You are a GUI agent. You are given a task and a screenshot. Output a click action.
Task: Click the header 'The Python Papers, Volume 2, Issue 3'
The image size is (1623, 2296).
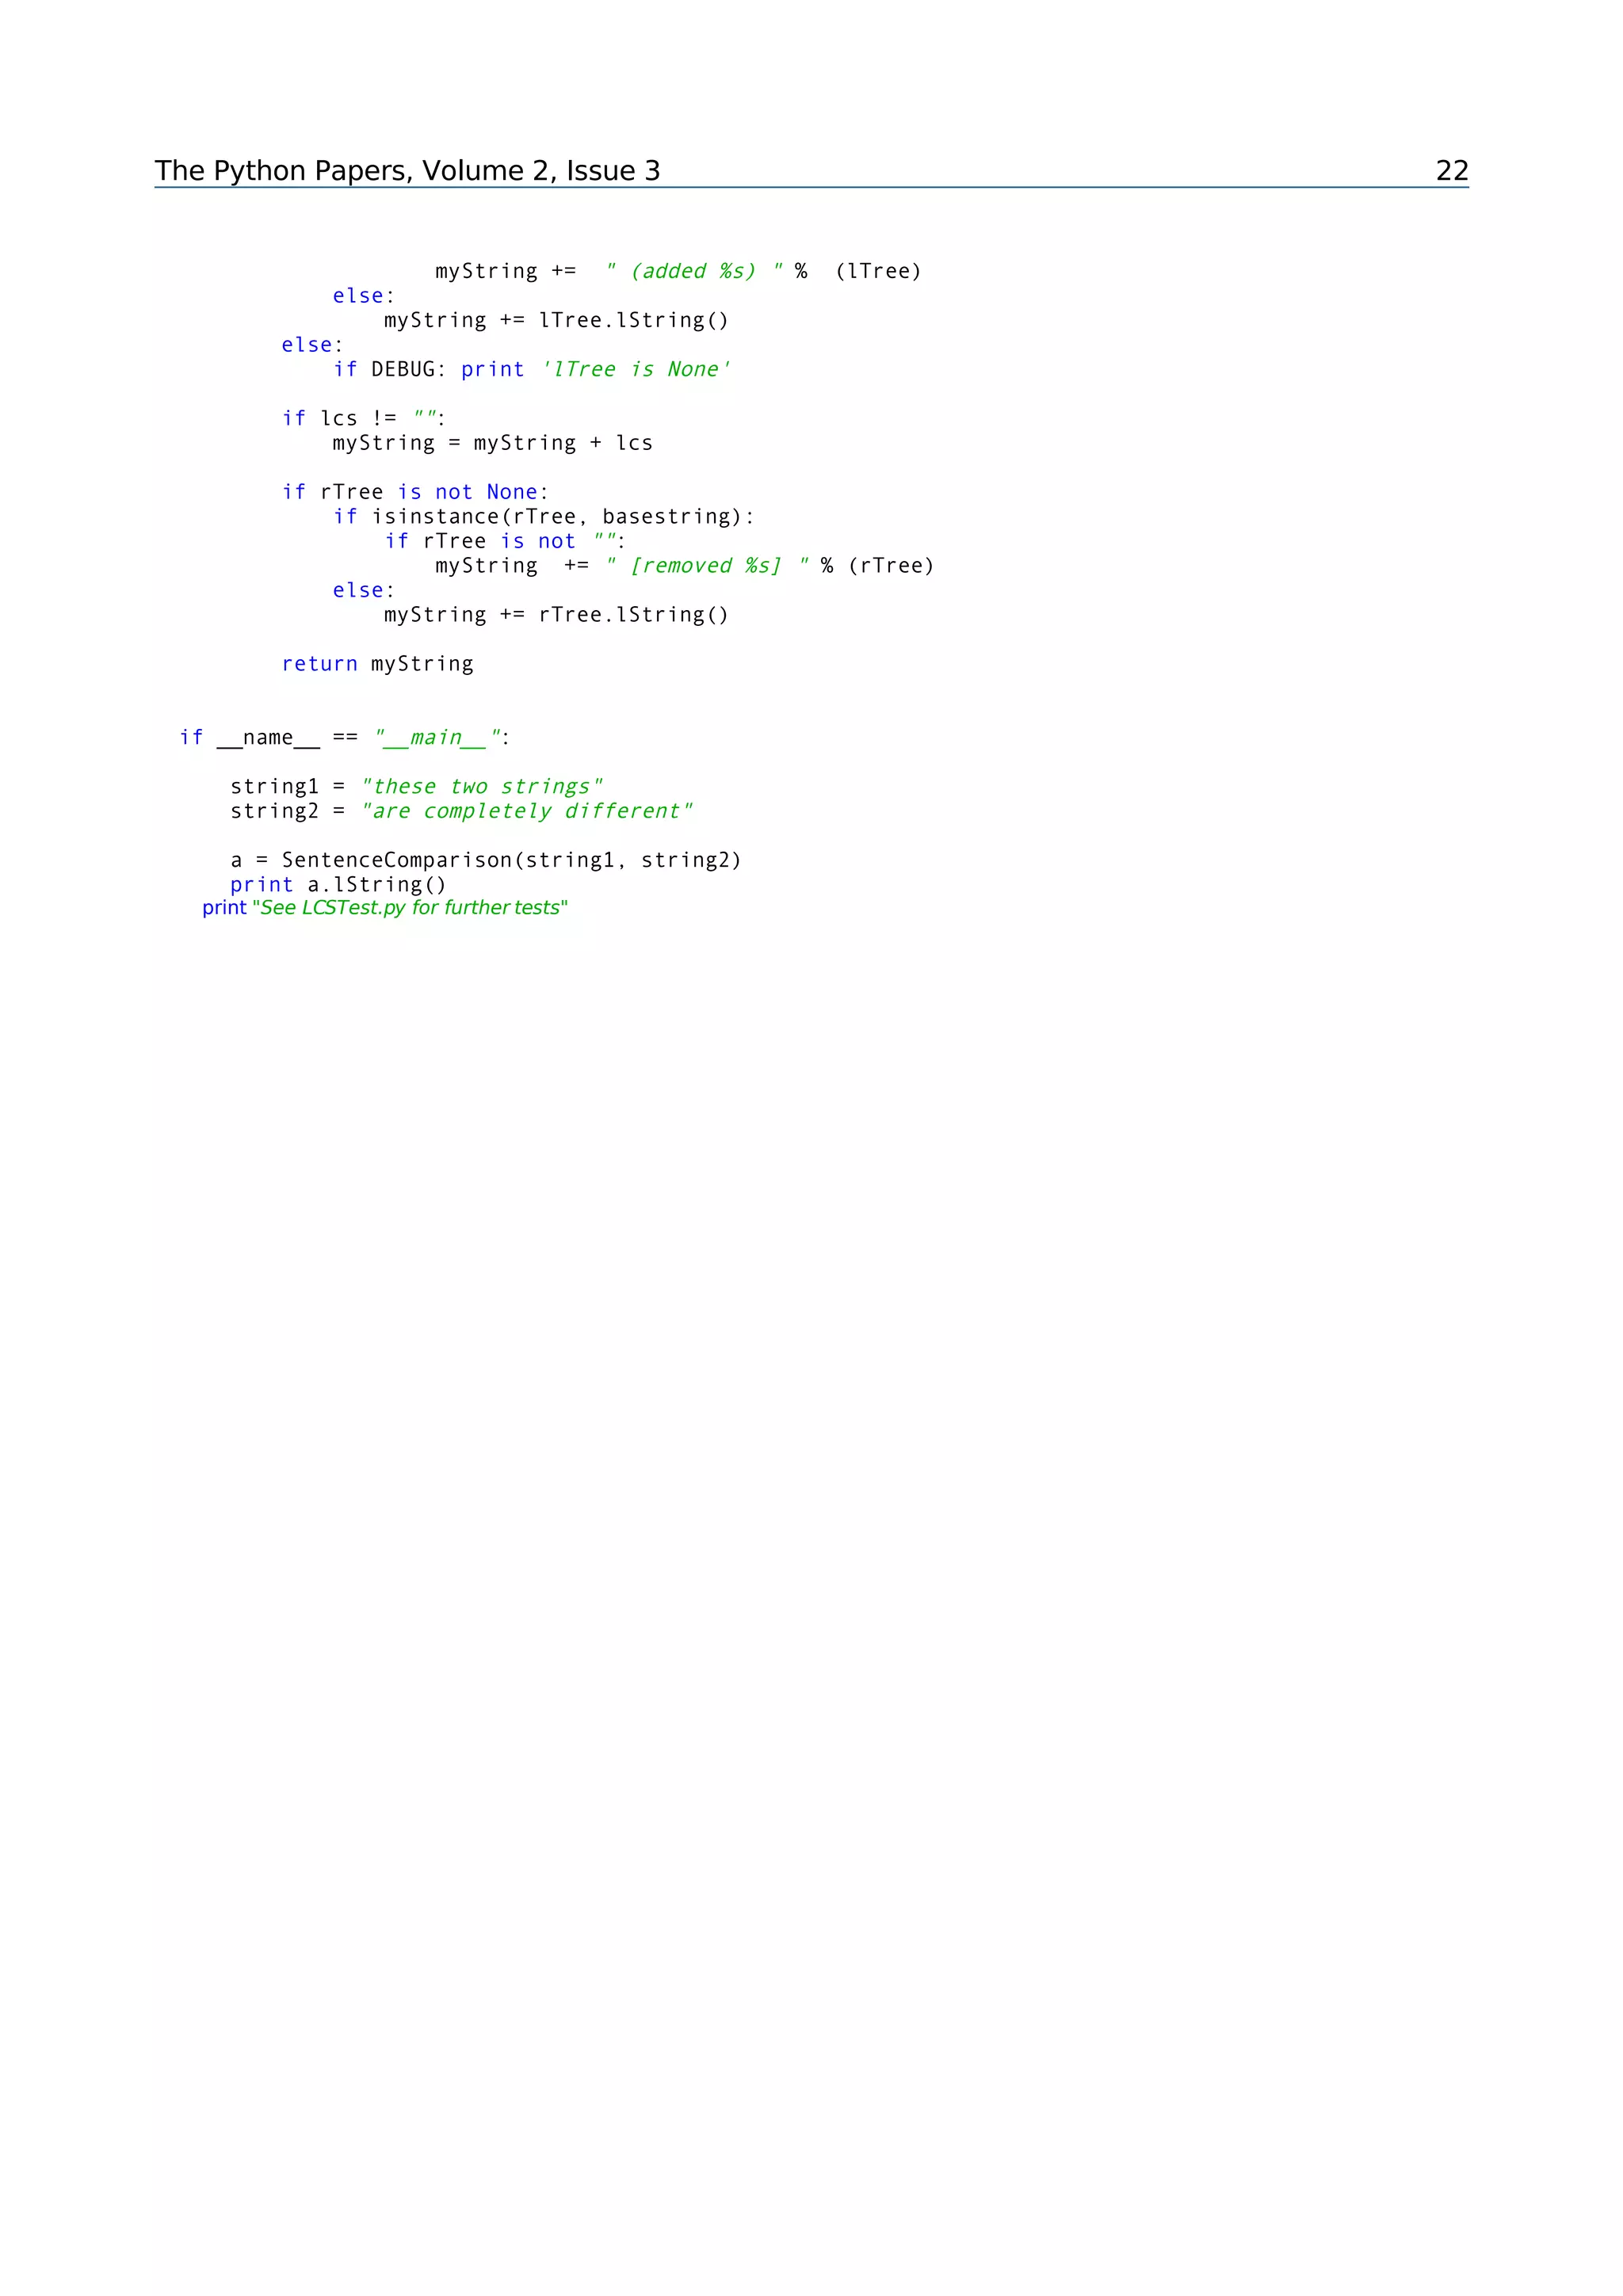pyautogui.click(x=407, y=171)
